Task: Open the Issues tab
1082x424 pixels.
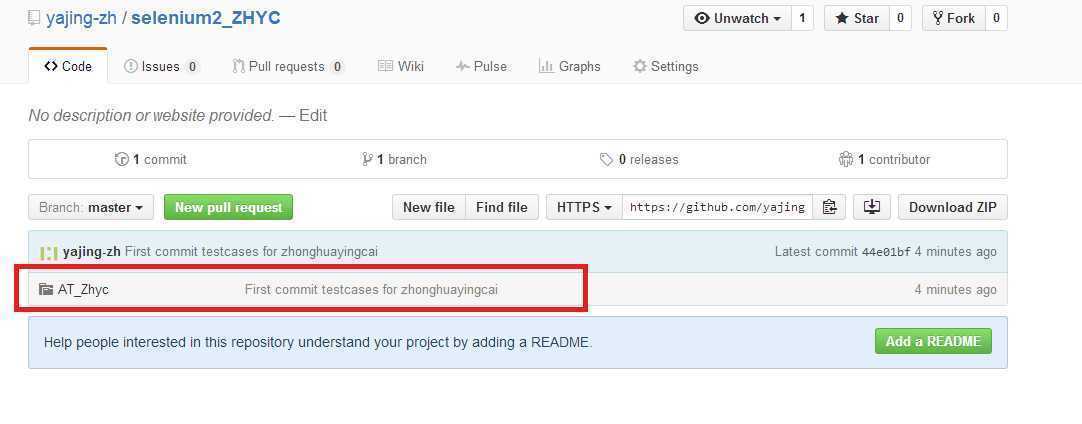Action: coord(161,66)
